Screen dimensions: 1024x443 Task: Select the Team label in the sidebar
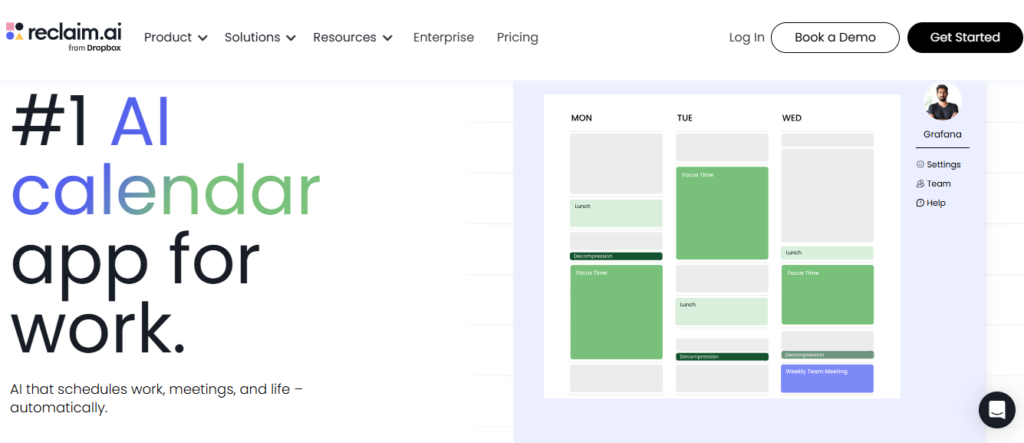(938, 184)
